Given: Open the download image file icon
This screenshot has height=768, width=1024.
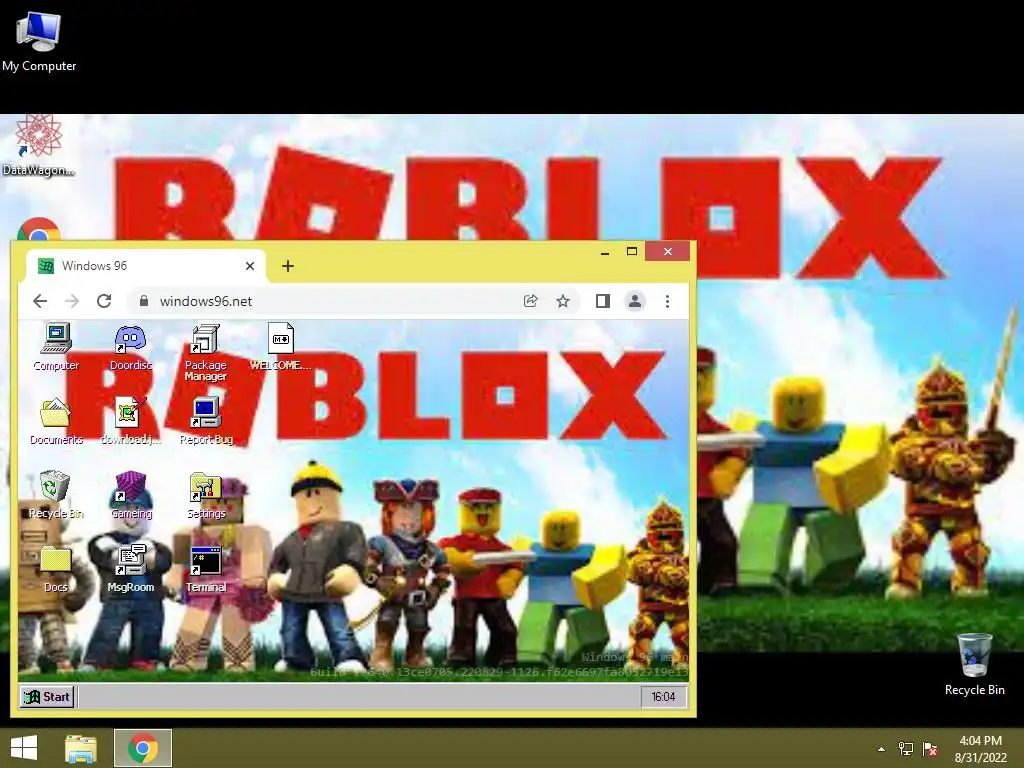Looking at the screenshot, I should tap(131, 421).
